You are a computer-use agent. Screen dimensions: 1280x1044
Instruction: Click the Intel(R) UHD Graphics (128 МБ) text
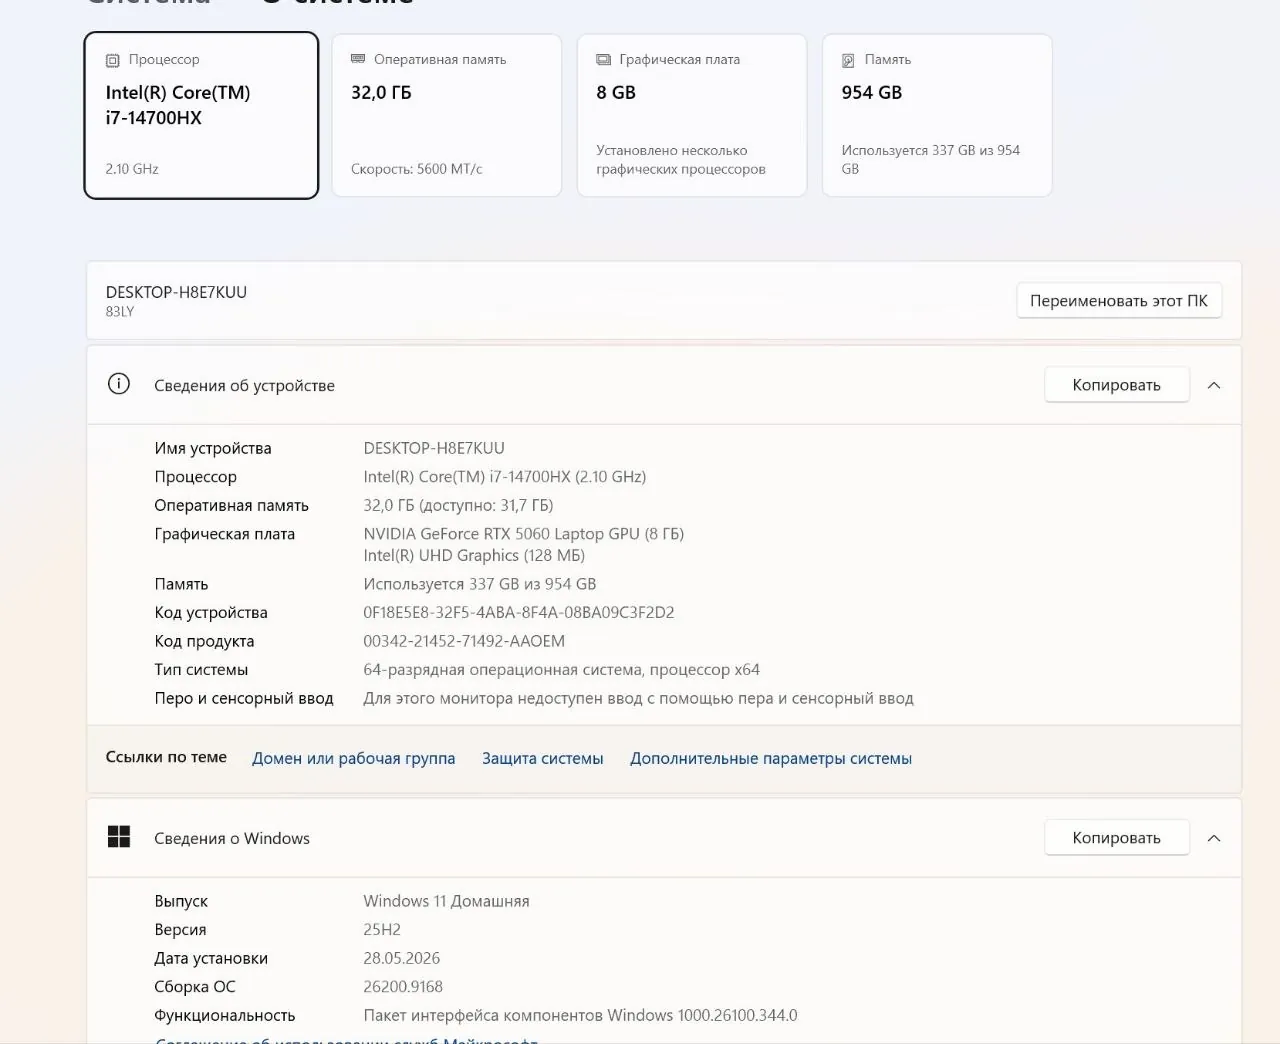(474, 555)
